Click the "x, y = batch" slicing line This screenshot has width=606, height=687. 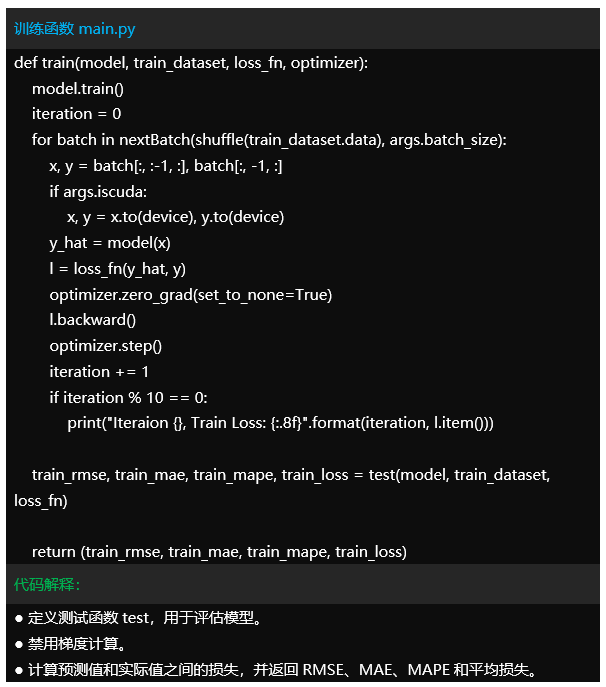166,166
